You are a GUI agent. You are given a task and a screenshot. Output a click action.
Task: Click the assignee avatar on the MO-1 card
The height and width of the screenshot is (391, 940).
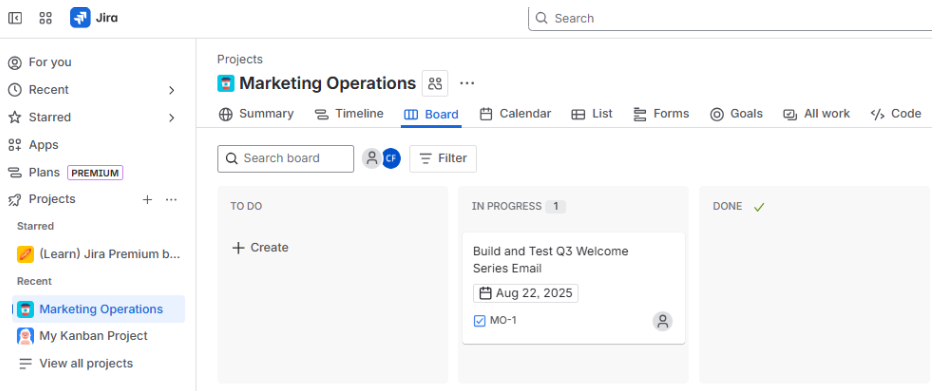point(662,321)
